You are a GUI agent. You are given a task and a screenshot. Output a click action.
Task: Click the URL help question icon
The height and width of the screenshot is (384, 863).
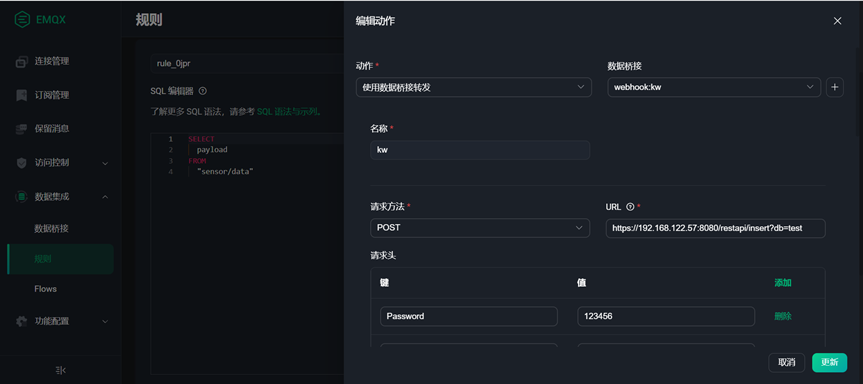point(630,207)
